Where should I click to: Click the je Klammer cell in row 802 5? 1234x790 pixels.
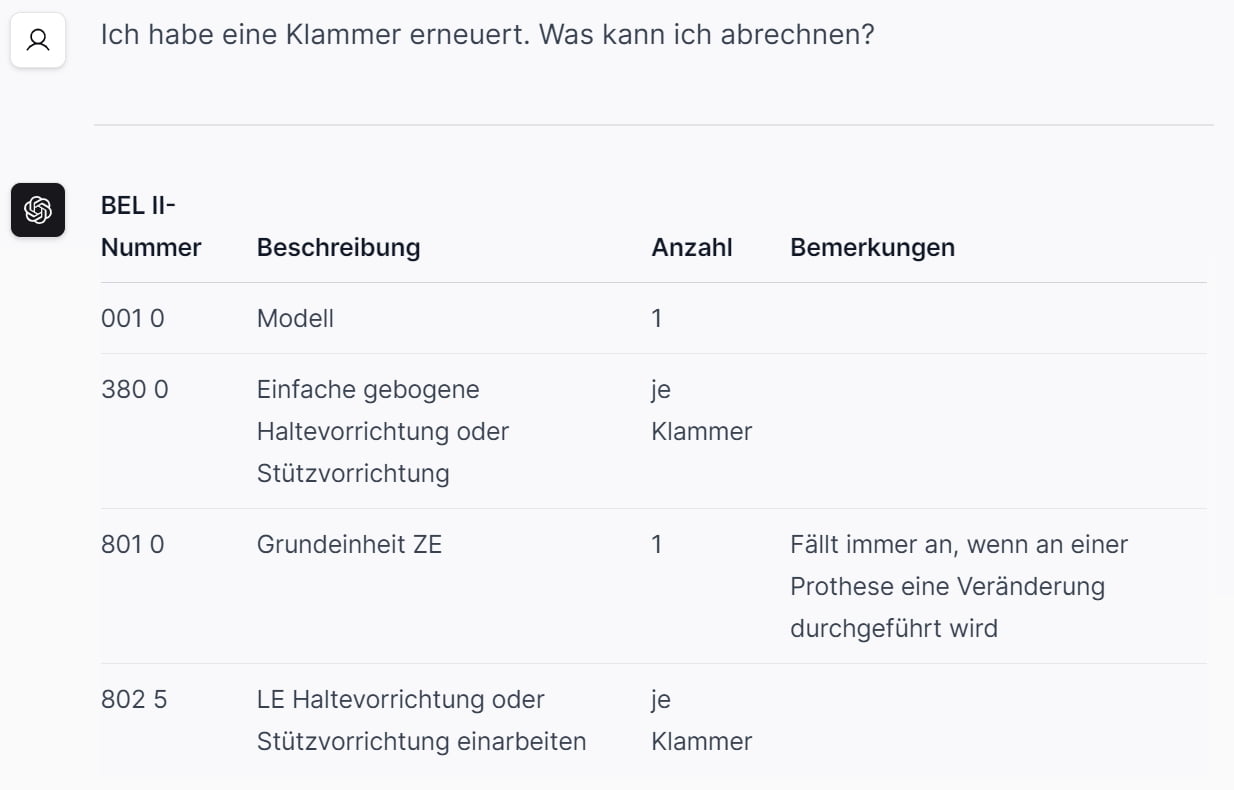pos(701,721)
